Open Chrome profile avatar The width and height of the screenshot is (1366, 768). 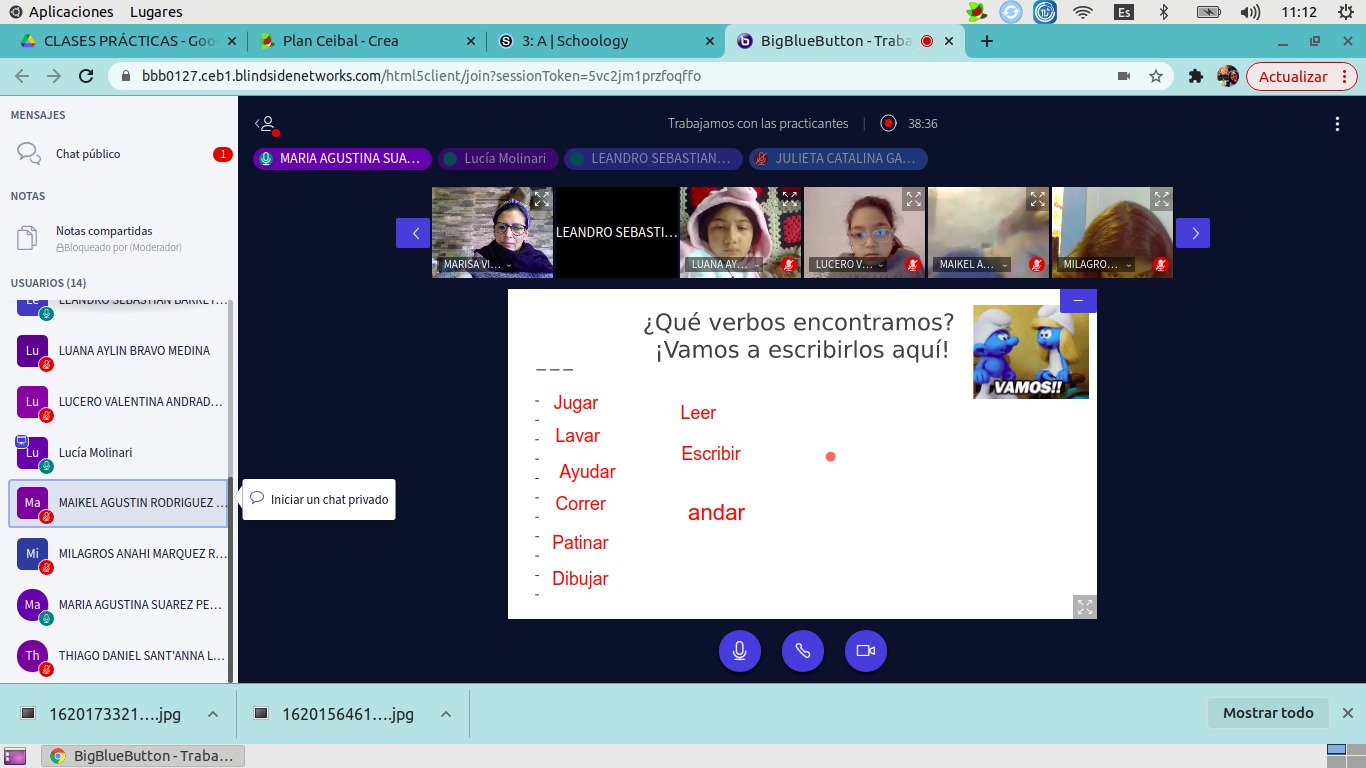[1227, 76]
